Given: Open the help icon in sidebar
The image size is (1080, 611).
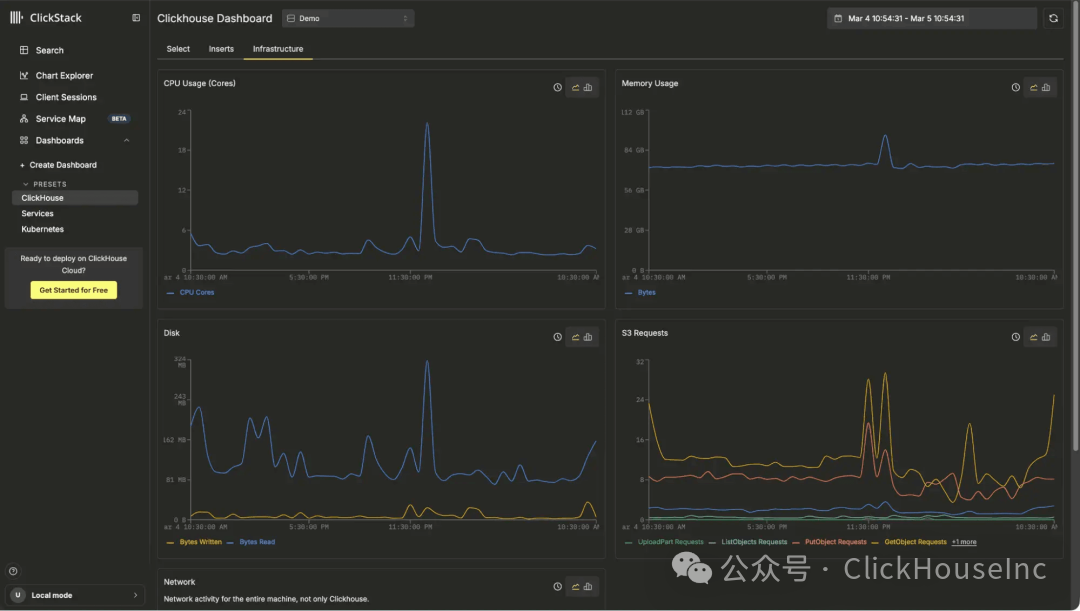Looking at the screenshot, I should pos(13,571).
